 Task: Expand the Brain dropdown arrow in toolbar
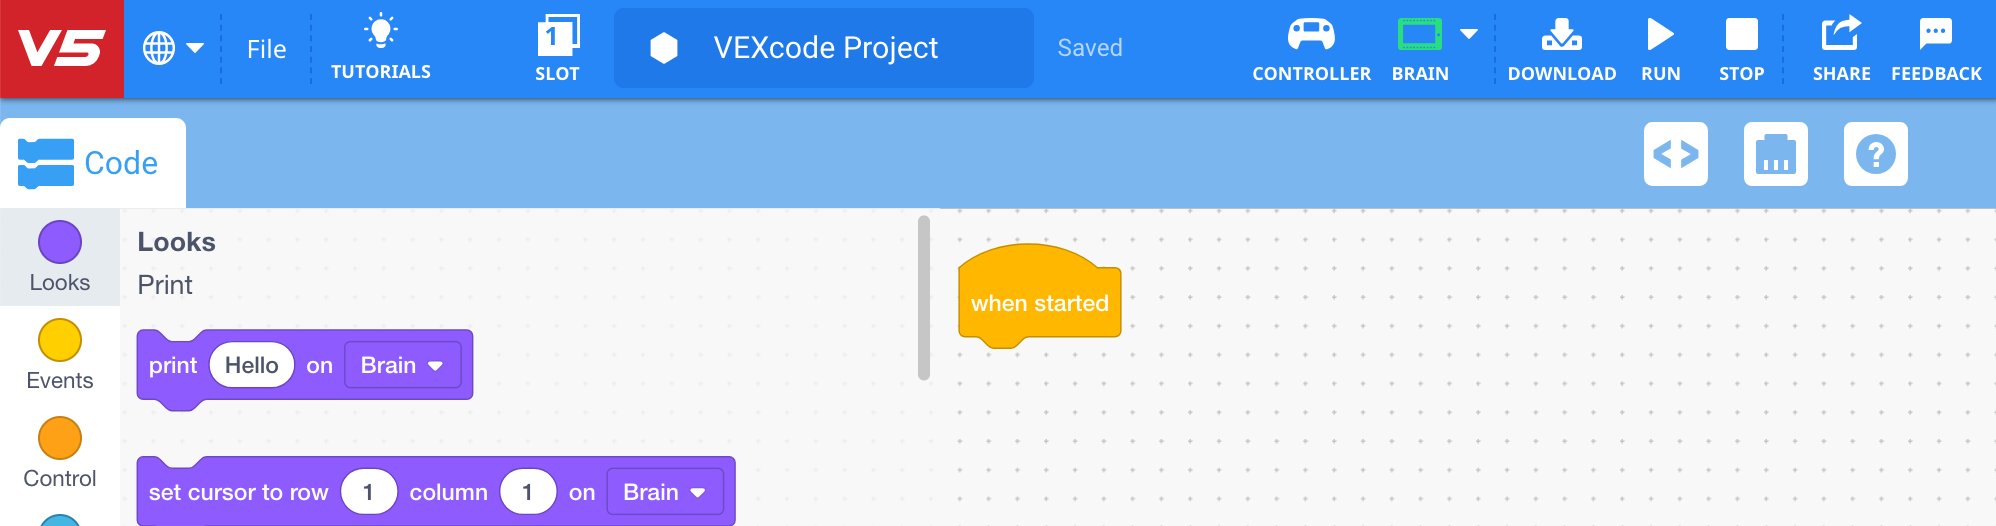[x=1469, y=34]
